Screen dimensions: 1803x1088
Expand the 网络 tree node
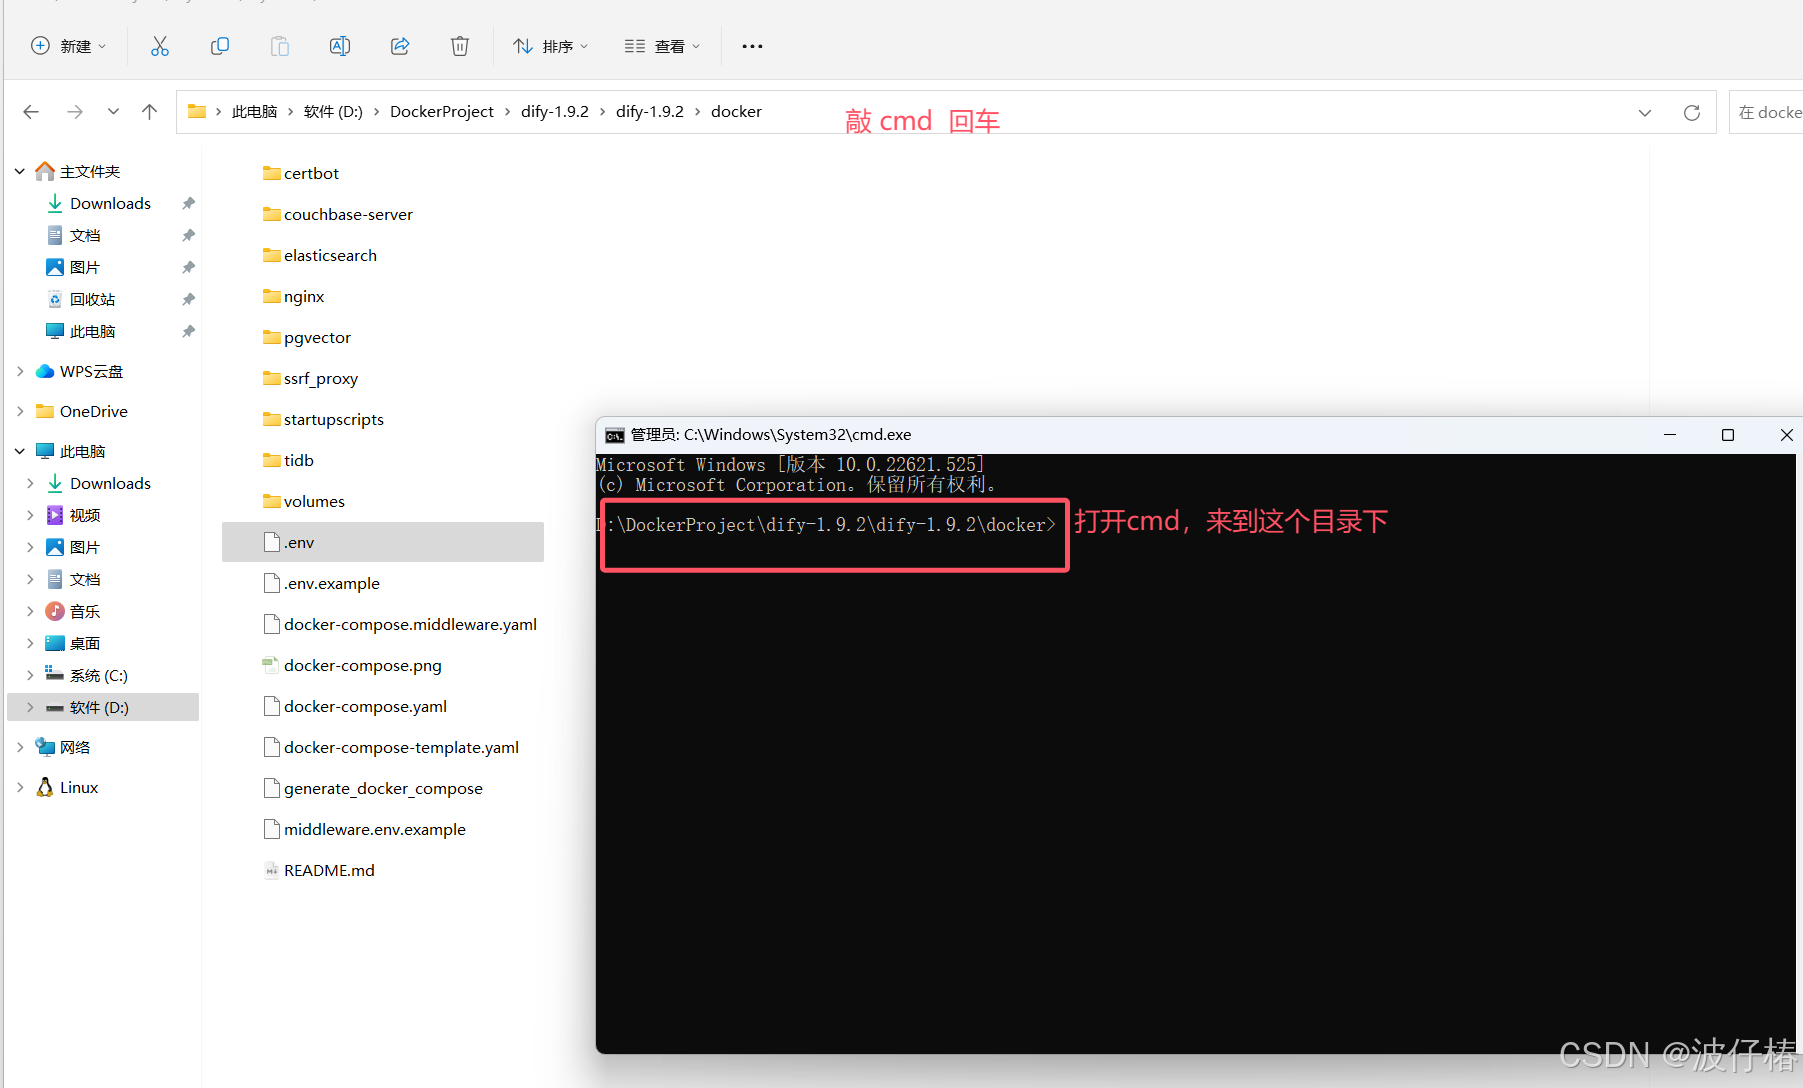(x=20, y=747)
